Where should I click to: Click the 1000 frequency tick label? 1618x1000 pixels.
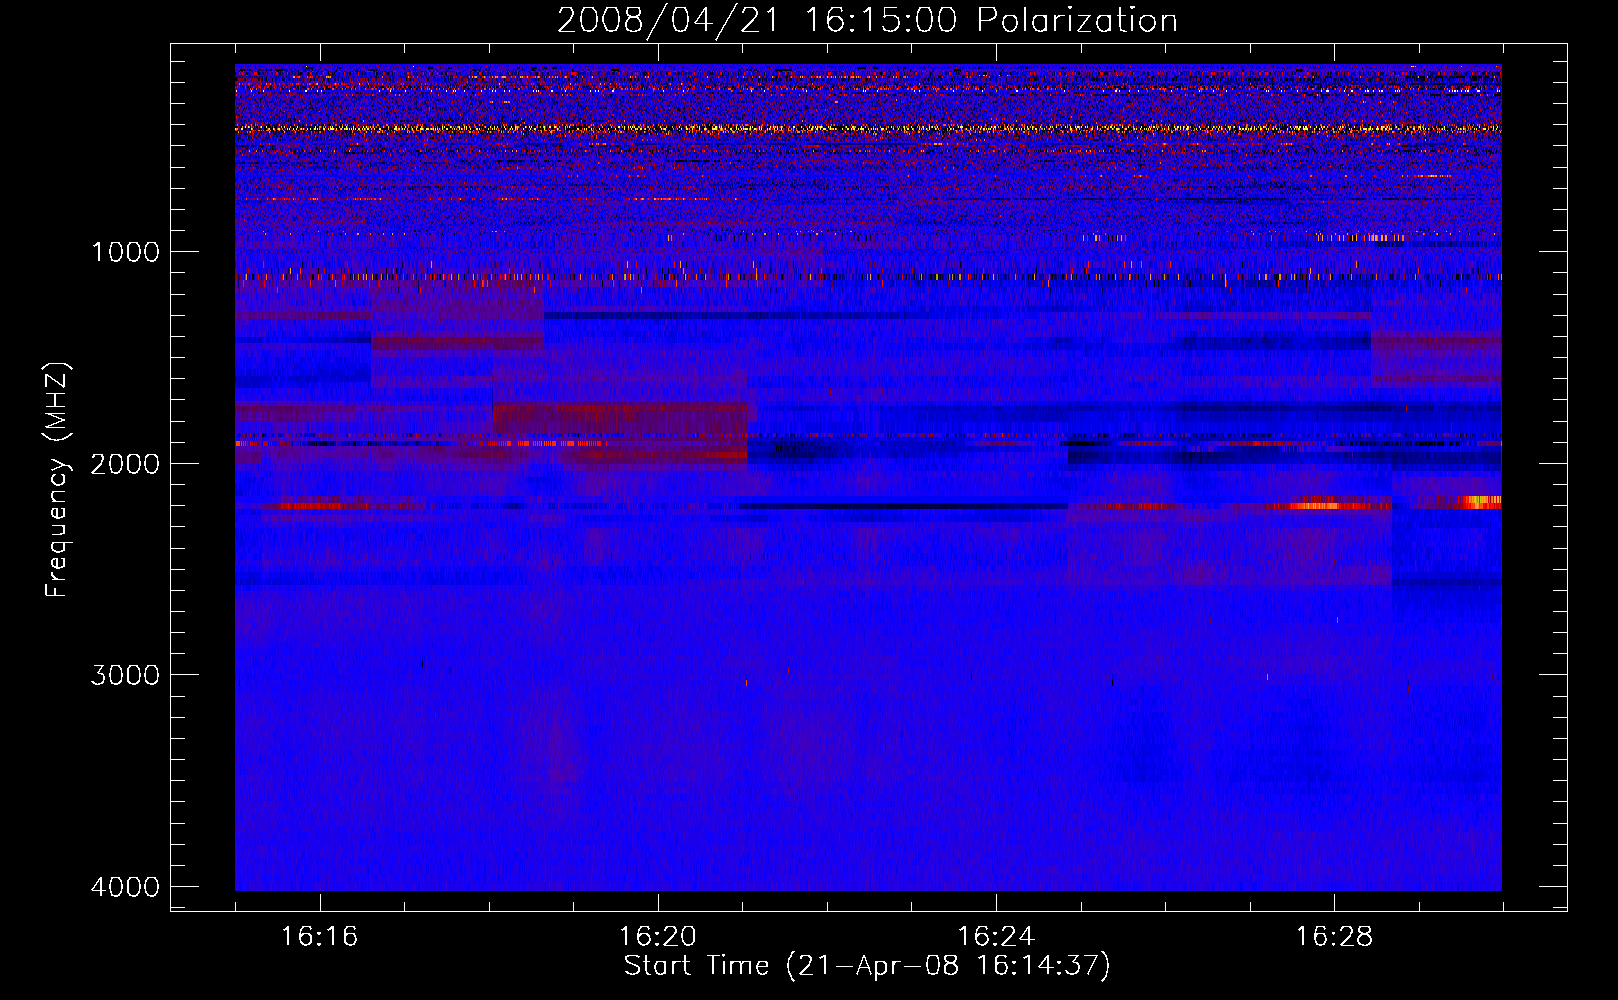tap(125, 252)
